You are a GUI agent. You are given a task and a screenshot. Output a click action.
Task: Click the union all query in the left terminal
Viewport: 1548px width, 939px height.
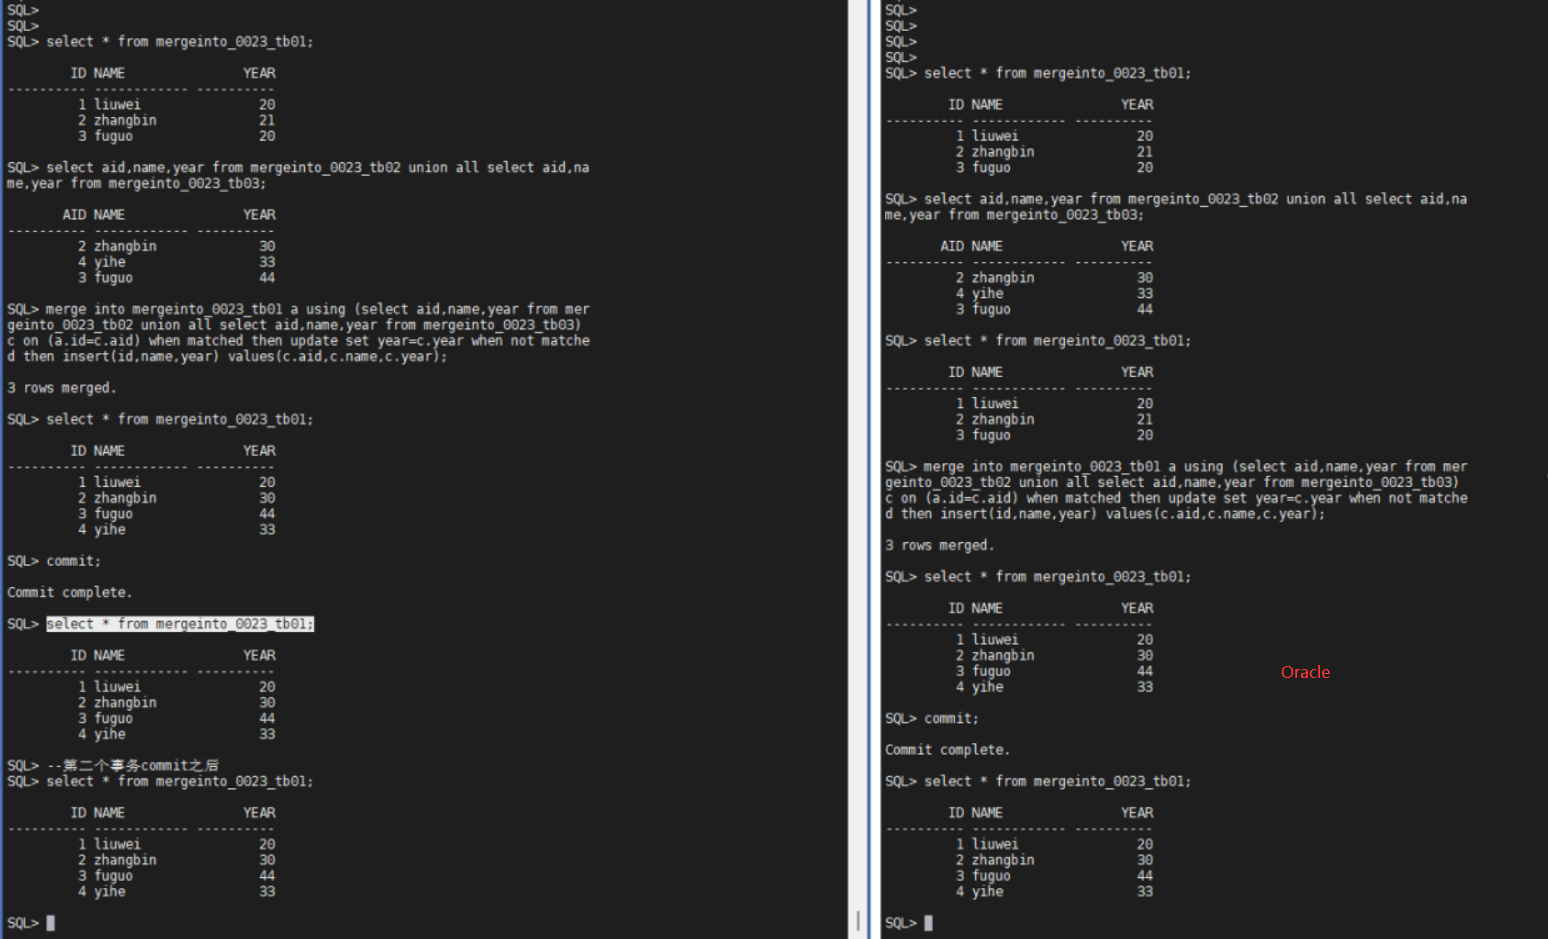coord(298,175)
